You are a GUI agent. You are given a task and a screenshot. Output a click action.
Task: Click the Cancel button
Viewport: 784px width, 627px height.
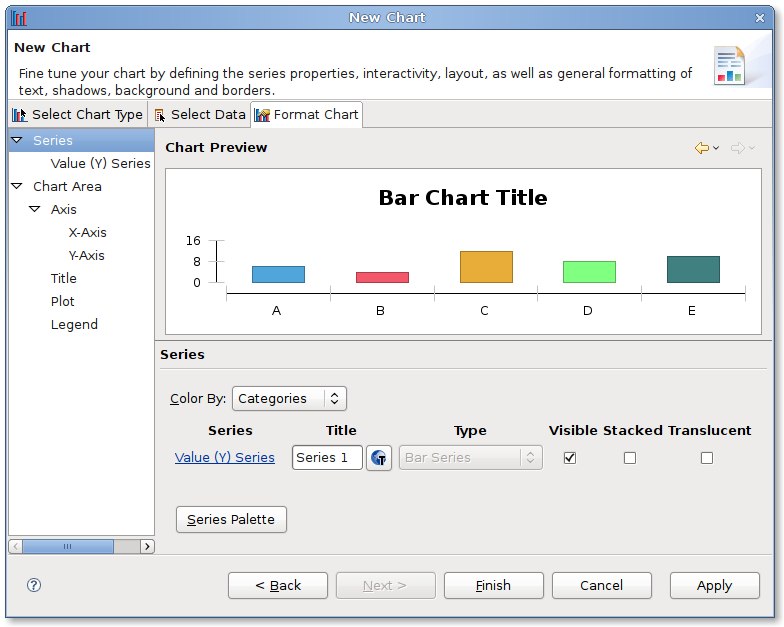coord(602,586)
